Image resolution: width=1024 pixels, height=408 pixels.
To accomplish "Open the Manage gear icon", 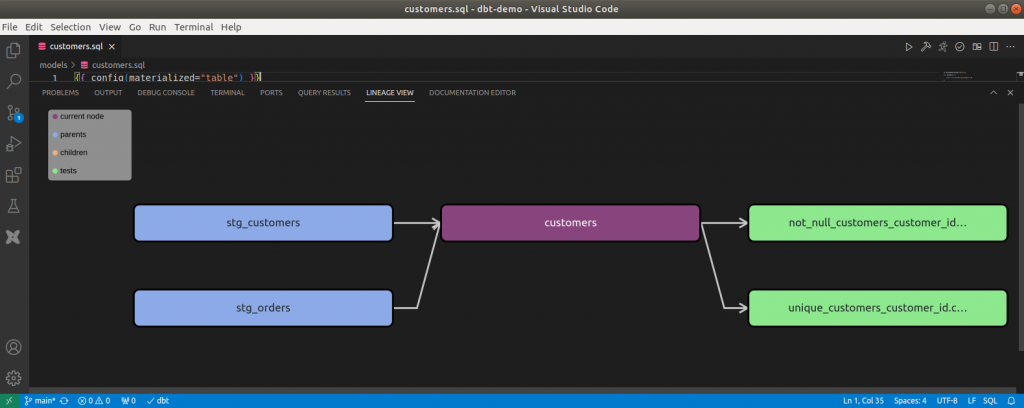I will tap(13, 377).
